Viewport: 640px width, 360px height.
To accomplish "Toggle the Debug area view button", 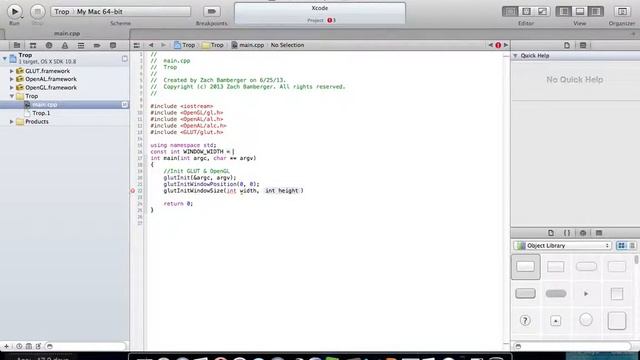I will point(580,11).
